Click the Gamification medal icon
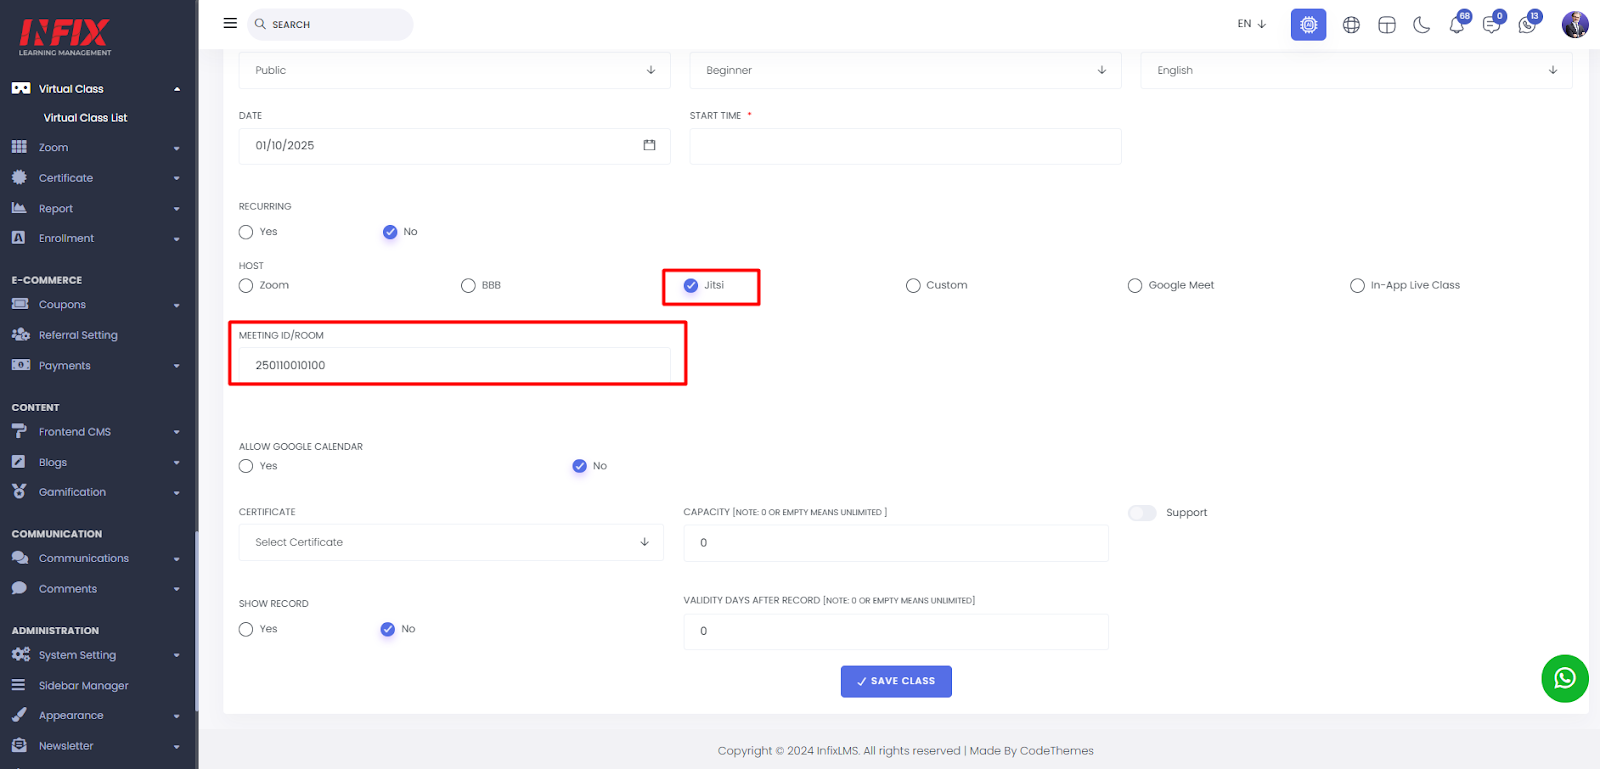This screenshot has width=1600, height=769. coord(19,492)
